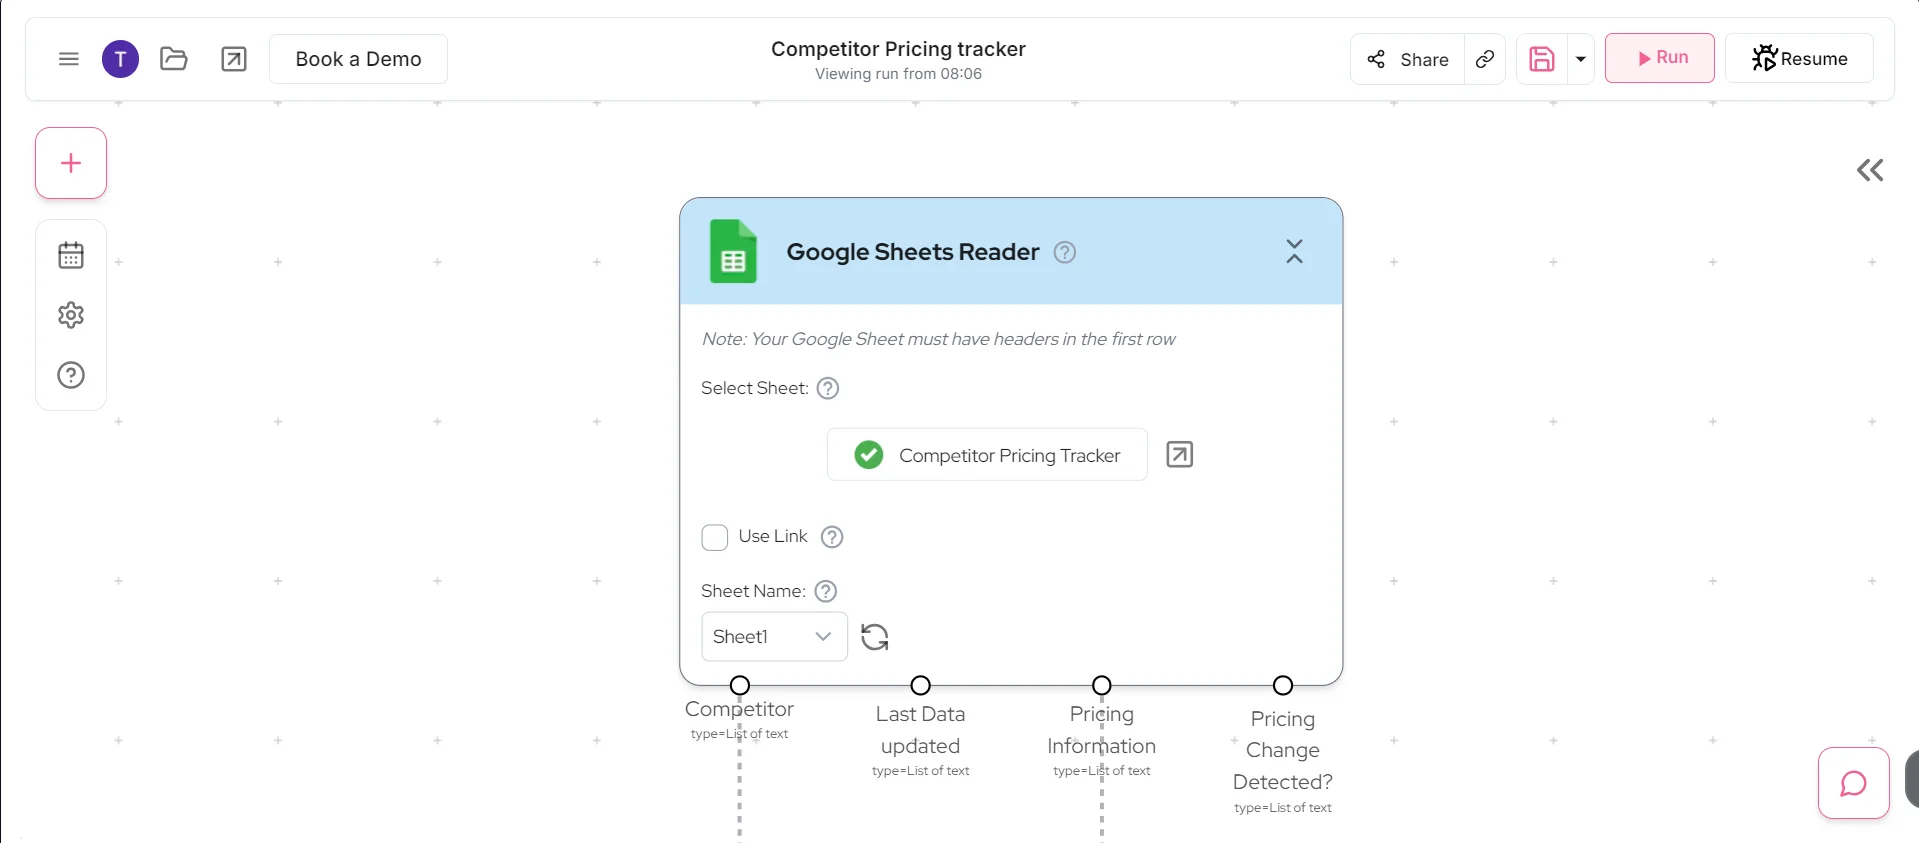Add a new node with plus button

71,163
